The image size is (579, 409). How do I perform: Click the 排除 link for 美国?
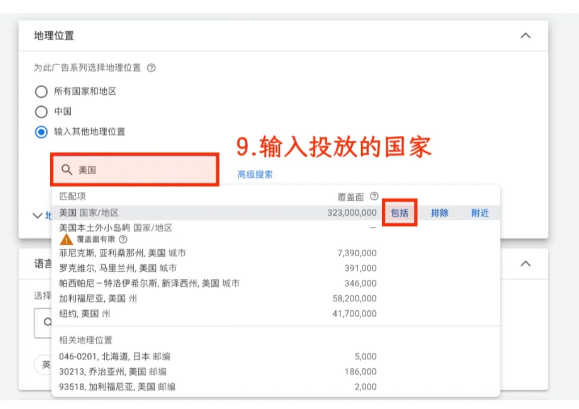click(439, 213)
